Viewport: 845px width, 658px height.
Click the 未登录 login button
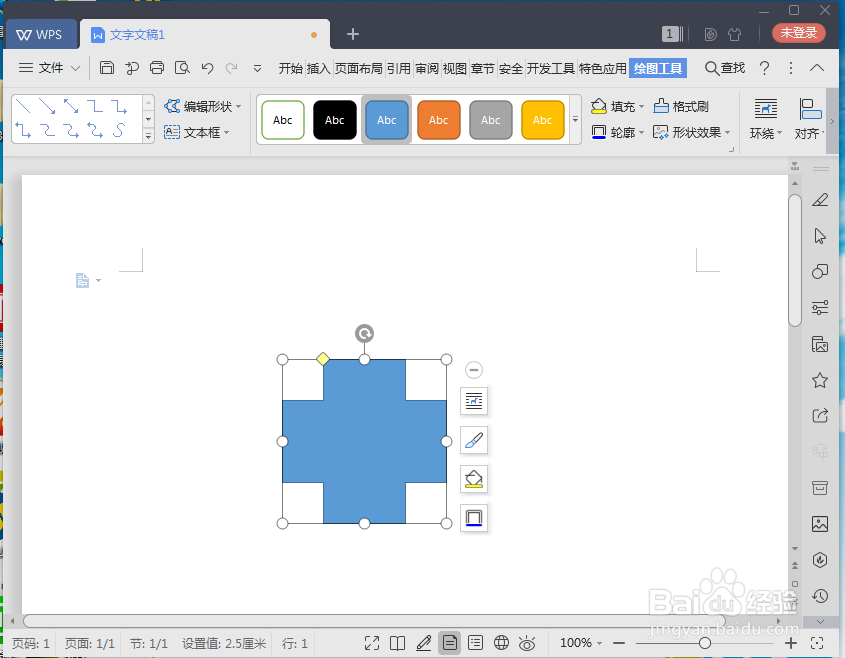798,32
